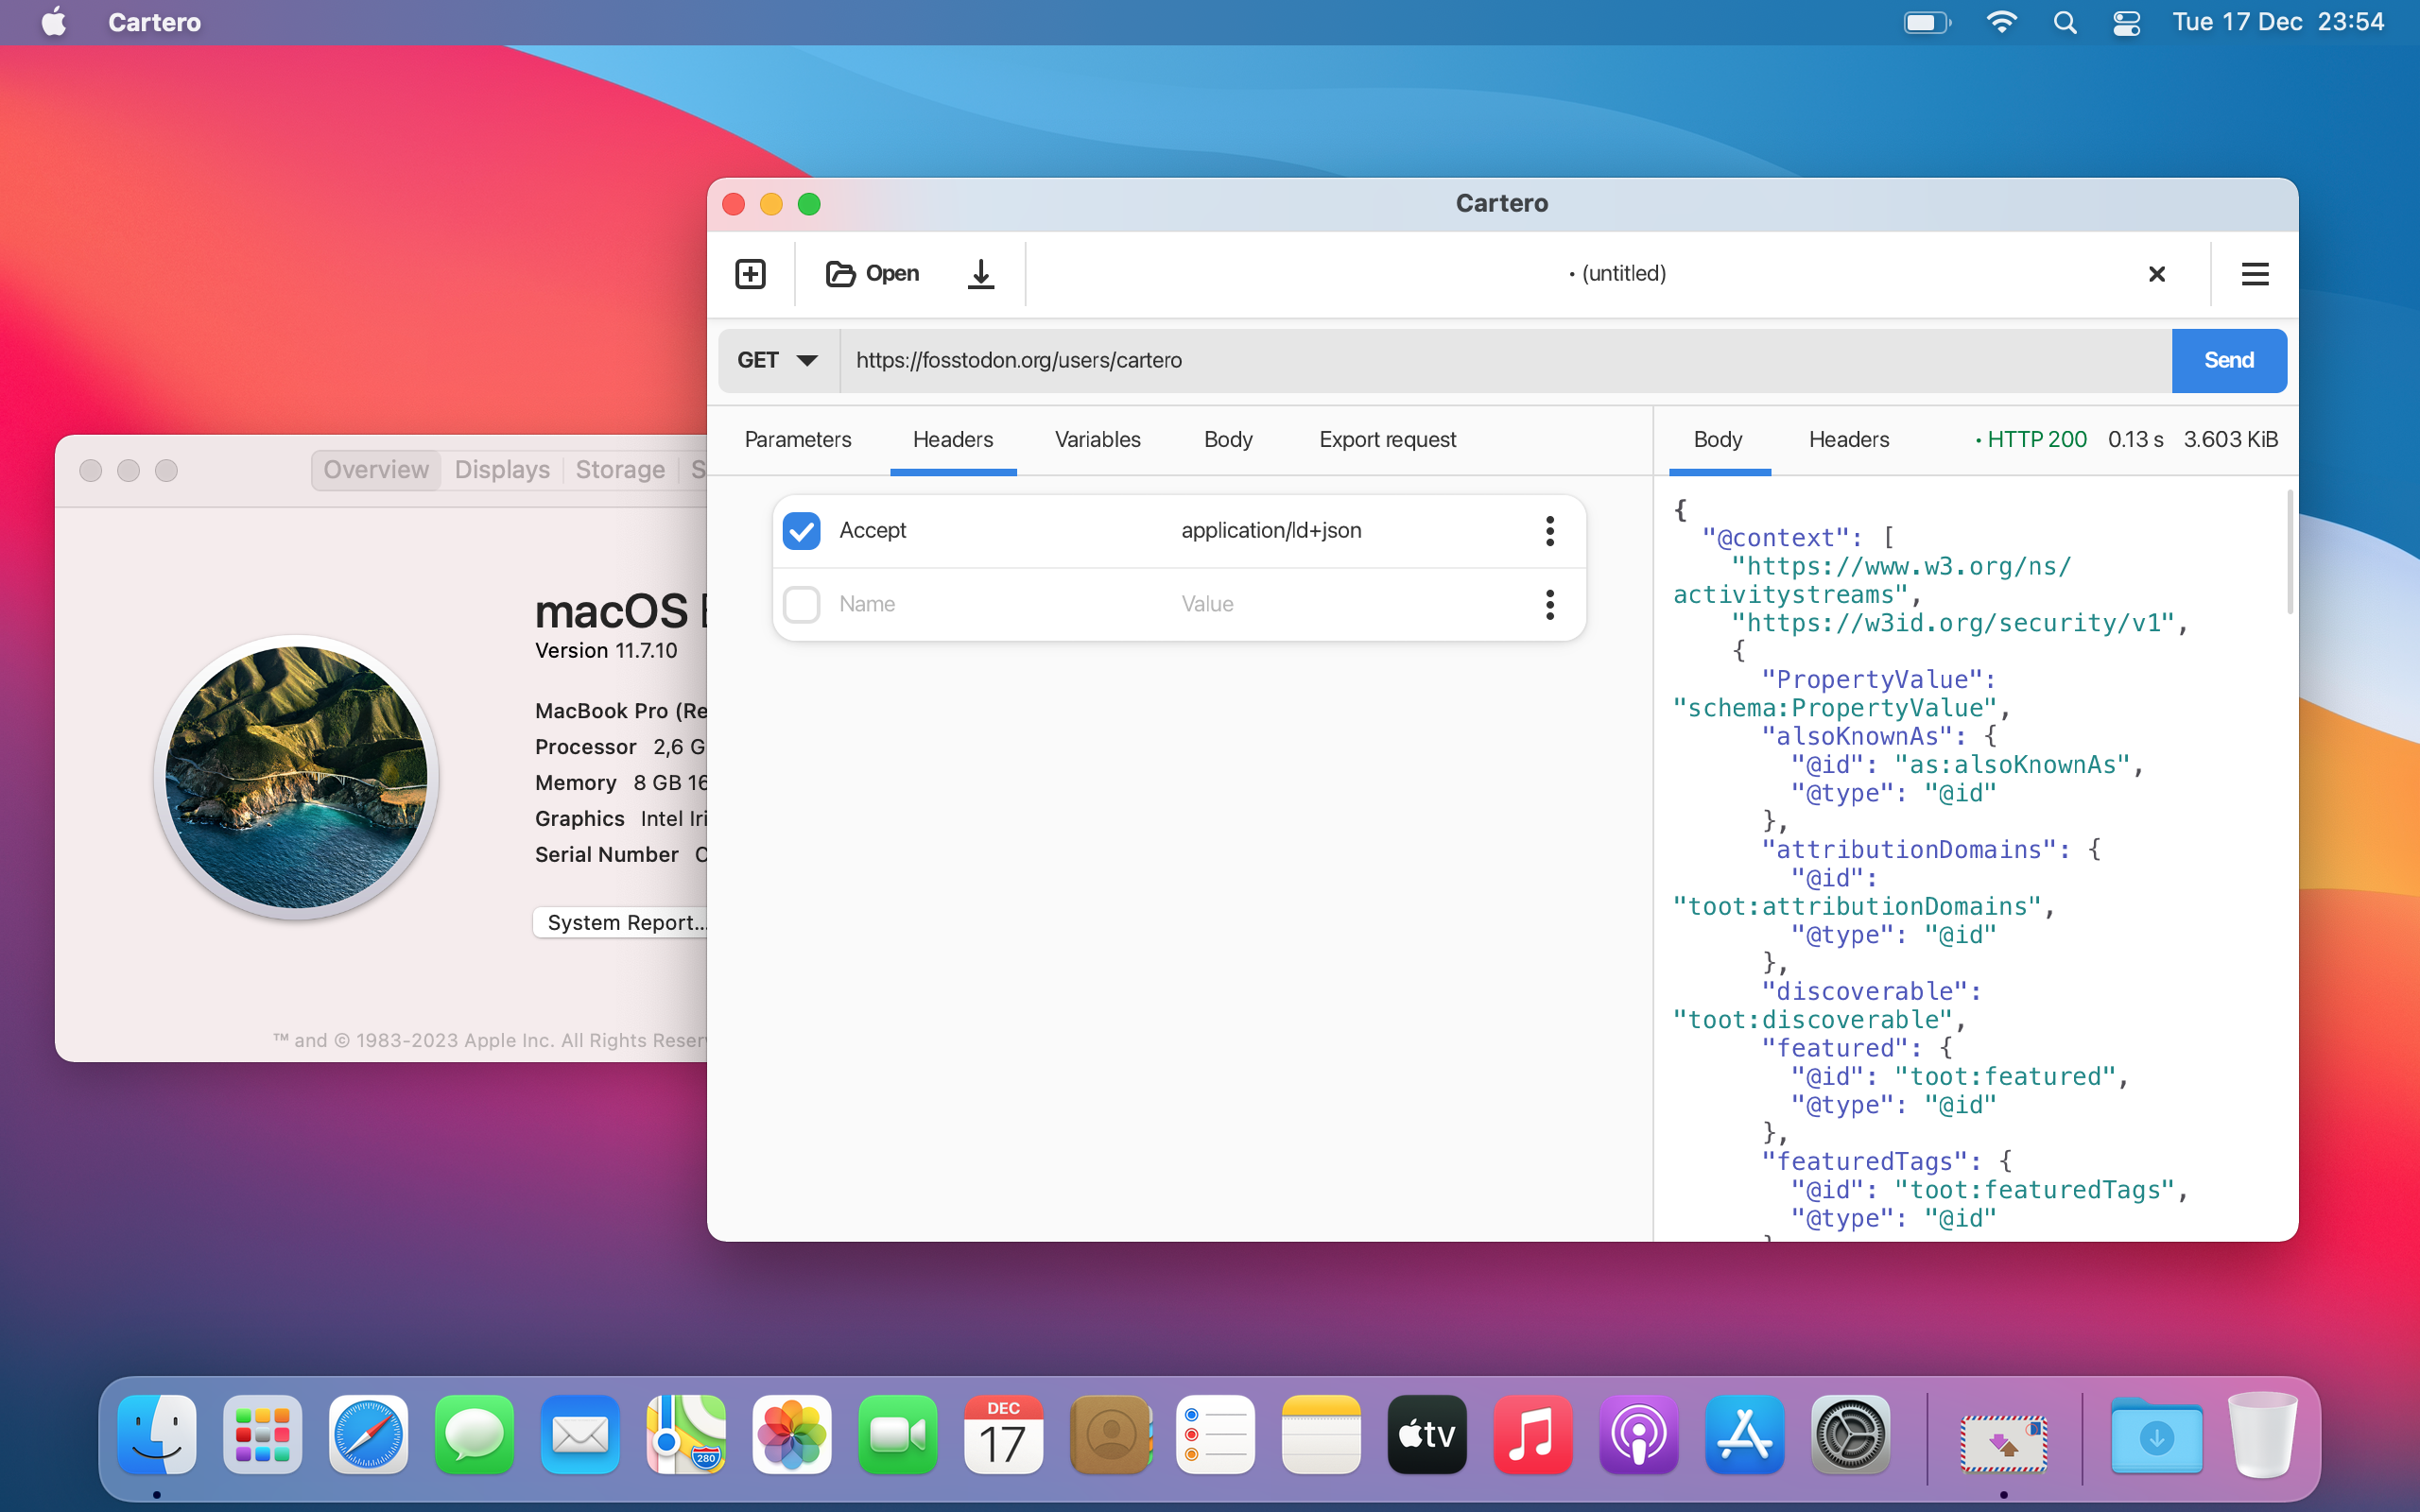The width and height of the screenshot is (2420, 1512).
Task: Select the Overview tab in About This Mac
Action: 376,470
